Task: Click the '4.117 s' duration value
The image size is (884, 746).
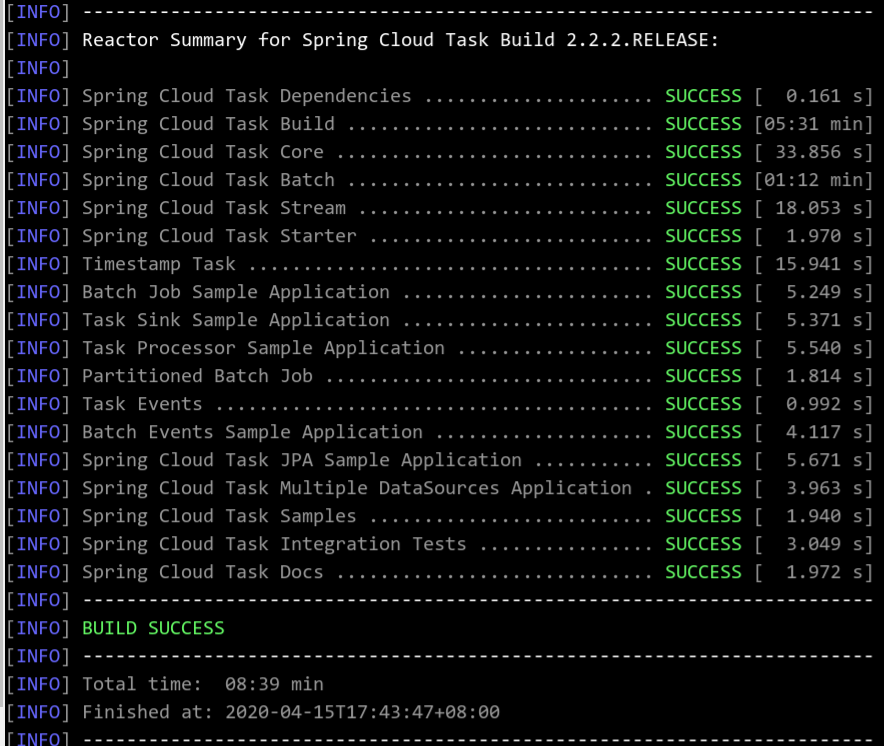Action: coord(824,432)
